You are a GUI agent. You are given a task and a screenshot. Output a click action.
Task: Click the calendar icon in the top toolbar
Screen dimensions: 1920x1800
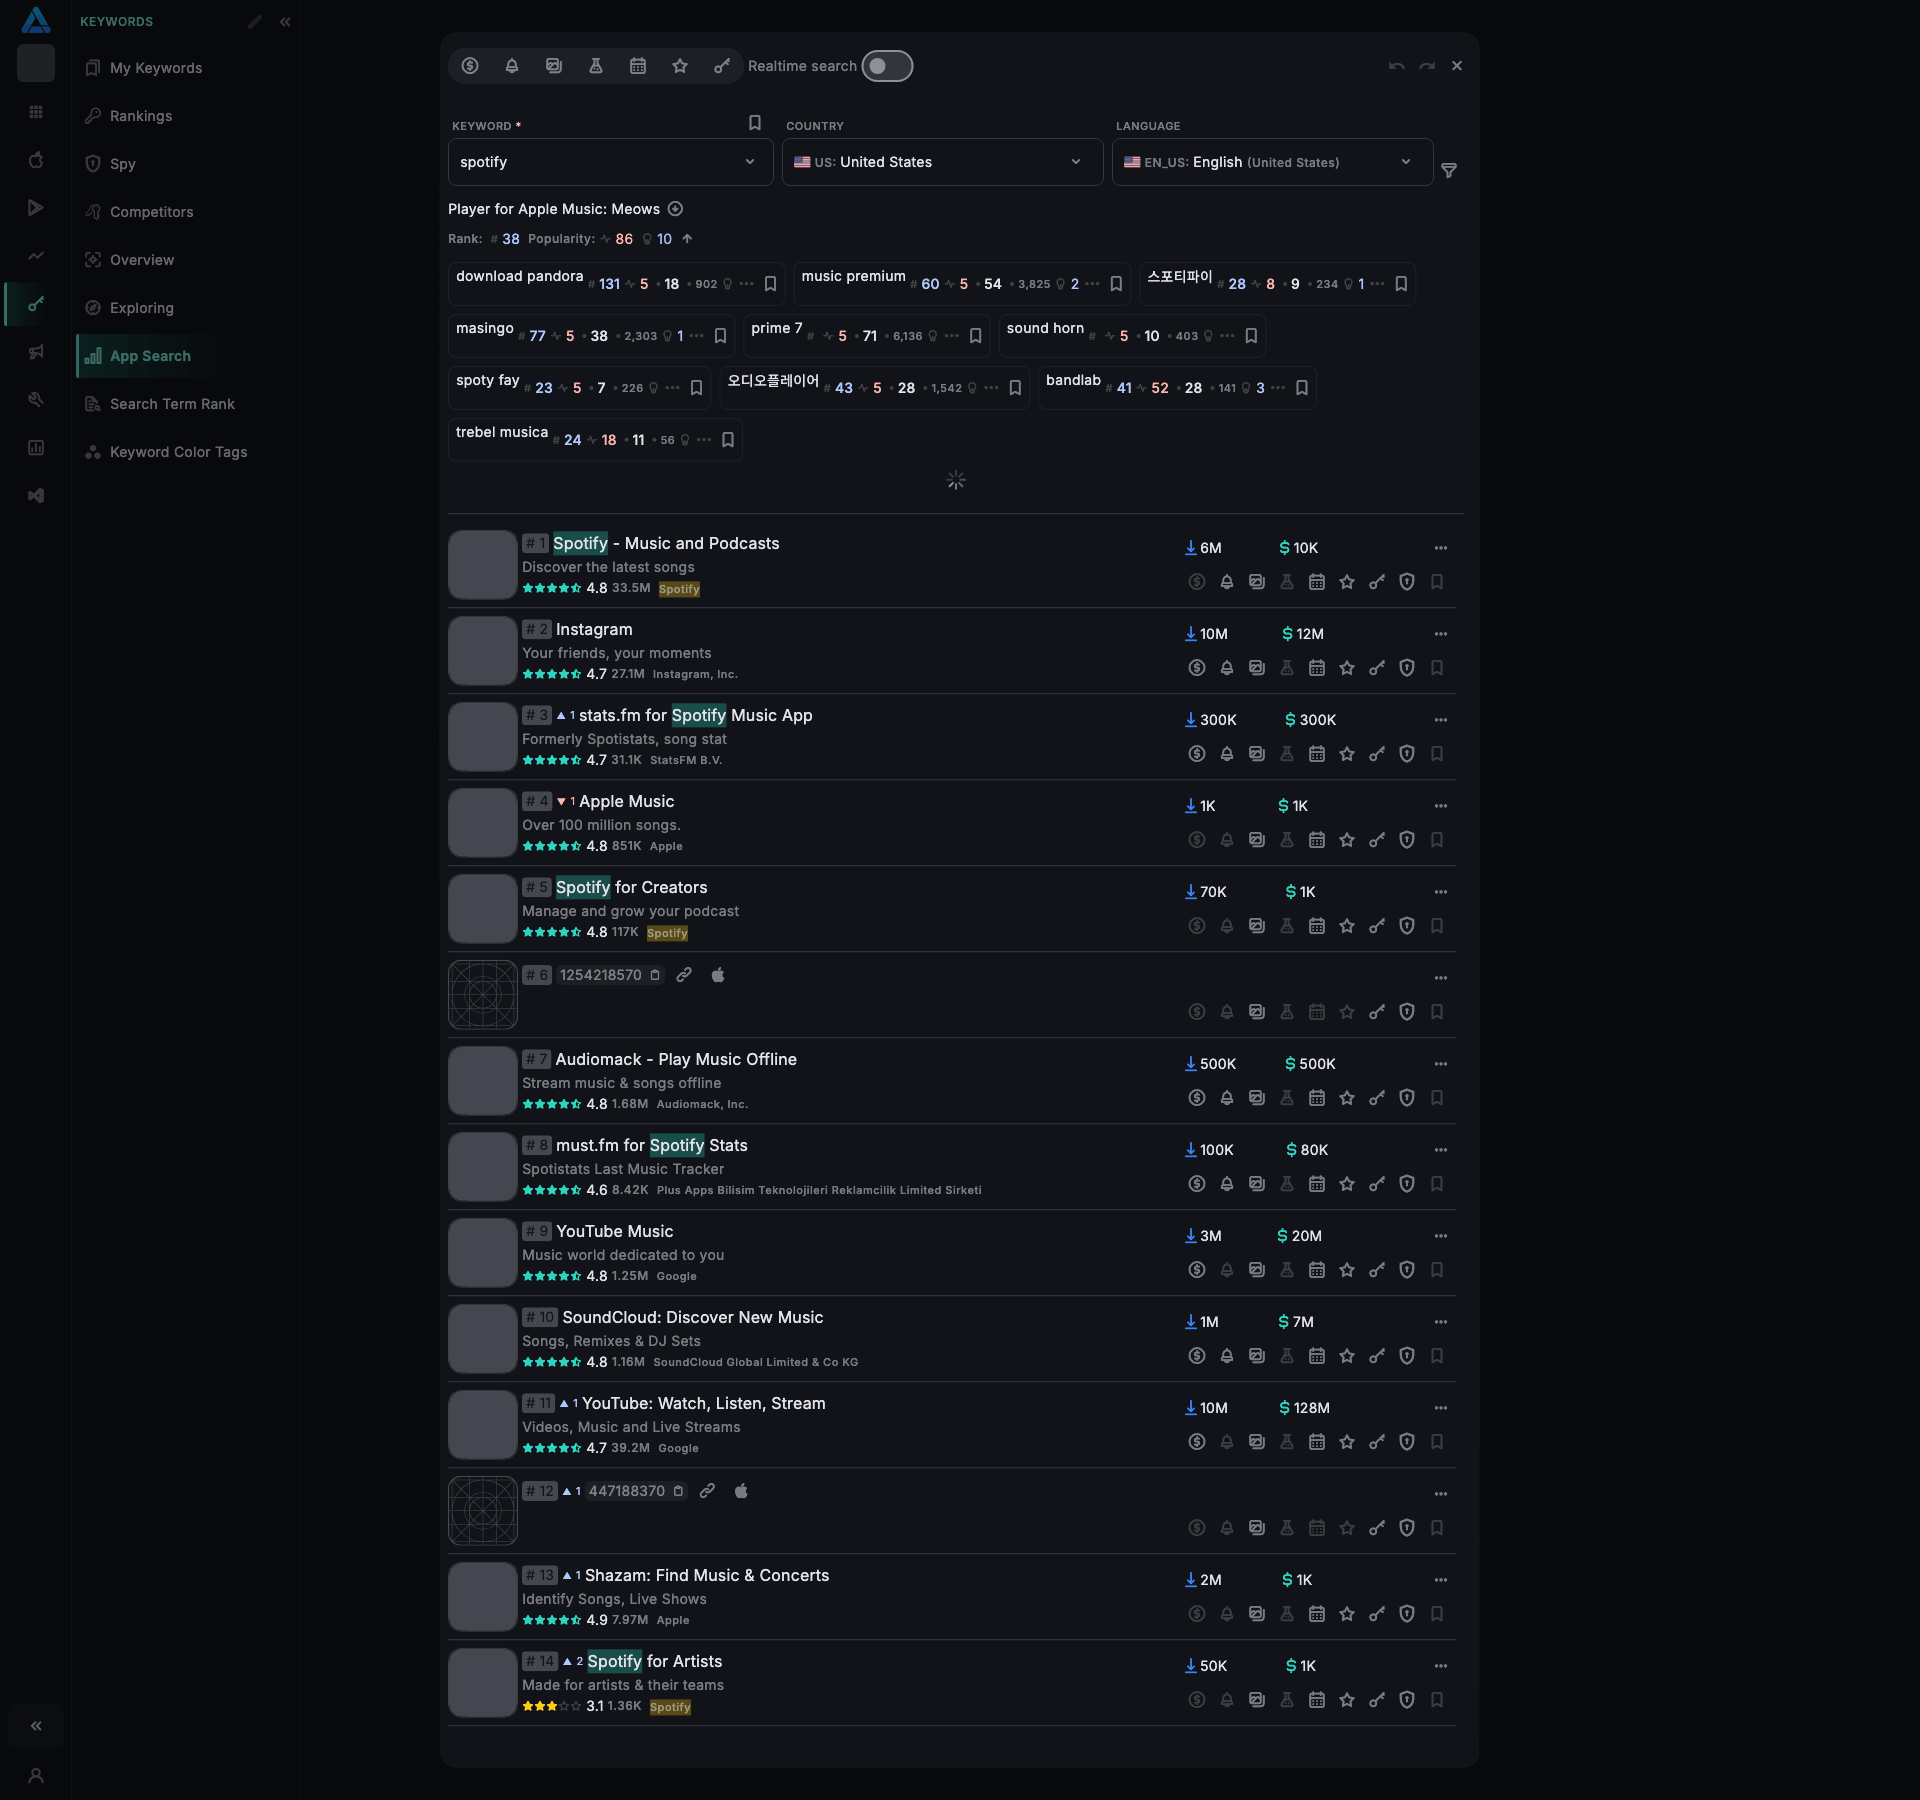638,66
